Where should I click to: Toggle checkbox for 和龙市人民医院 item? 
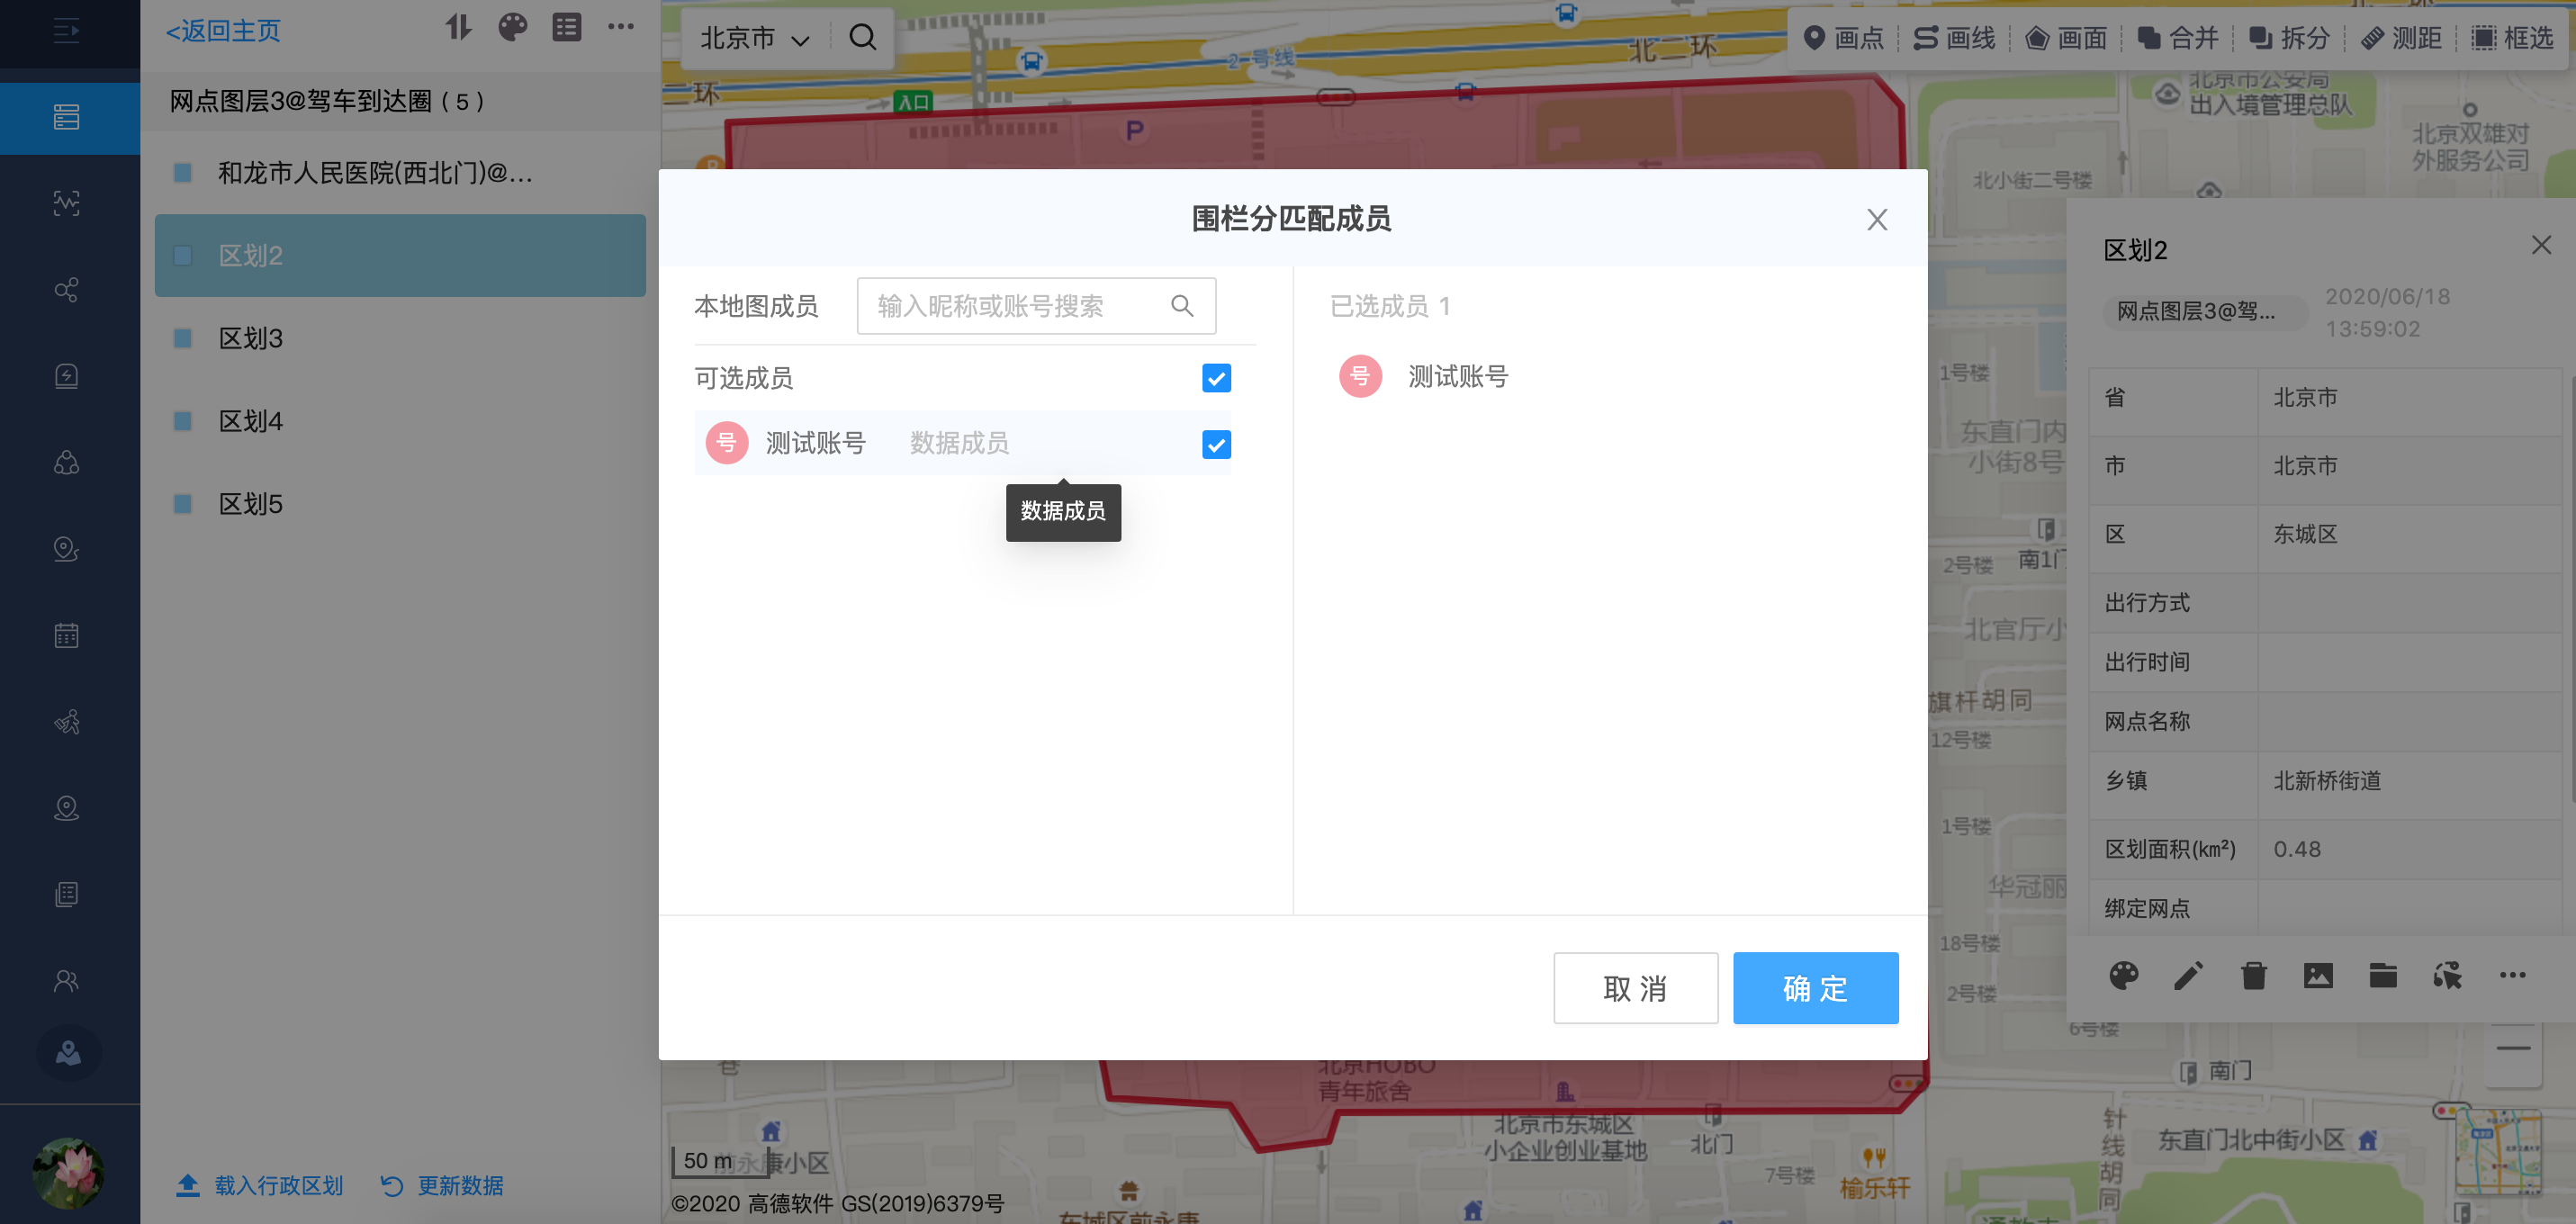(182, 173)
